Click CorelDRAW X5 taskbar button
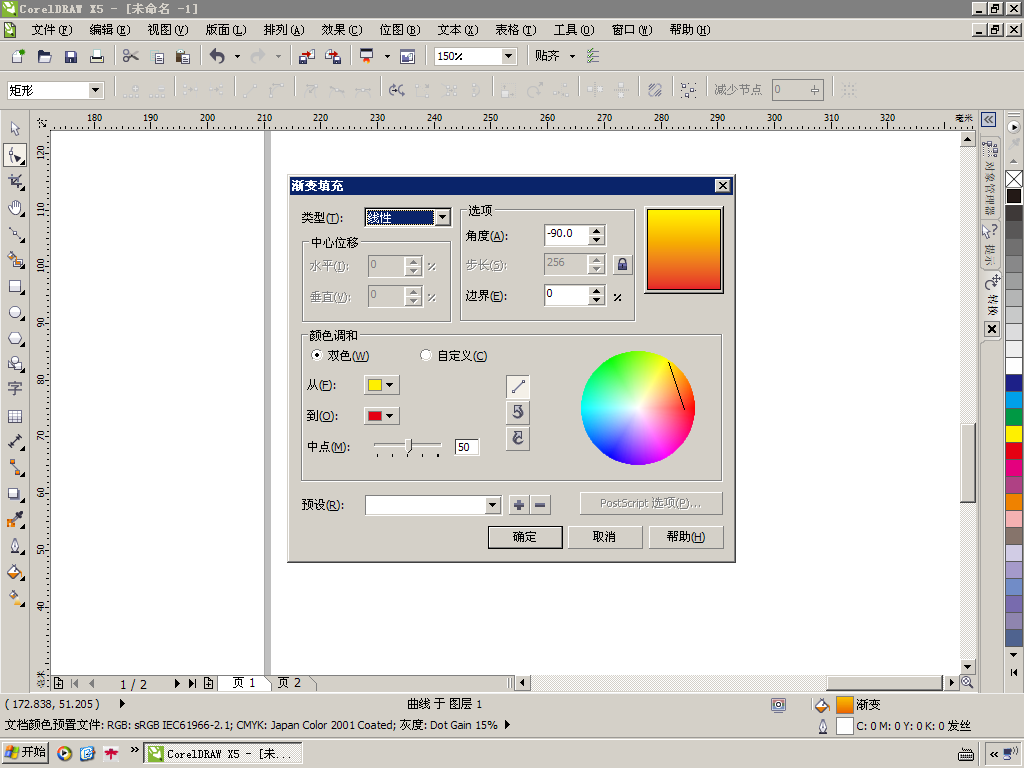 [x=223, y=754]
